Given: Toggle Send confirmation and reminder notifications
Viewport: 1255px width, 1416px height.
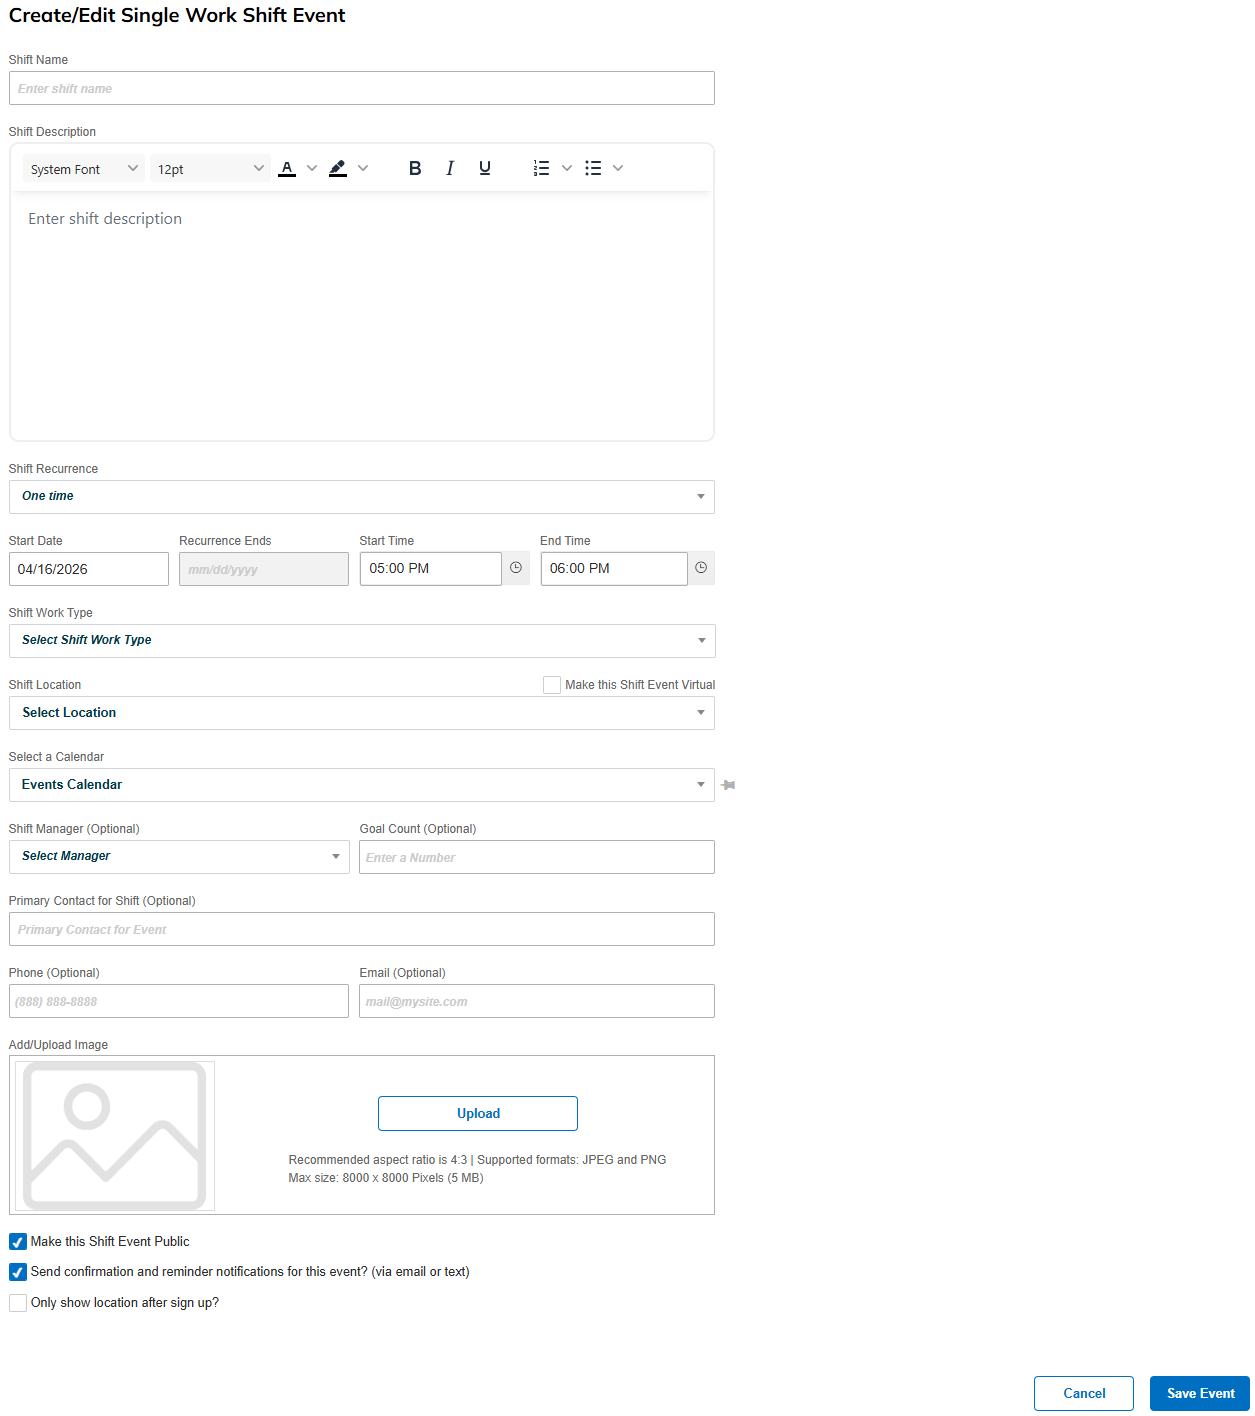Looking at the screenshot, I should tap(18, 1272).
